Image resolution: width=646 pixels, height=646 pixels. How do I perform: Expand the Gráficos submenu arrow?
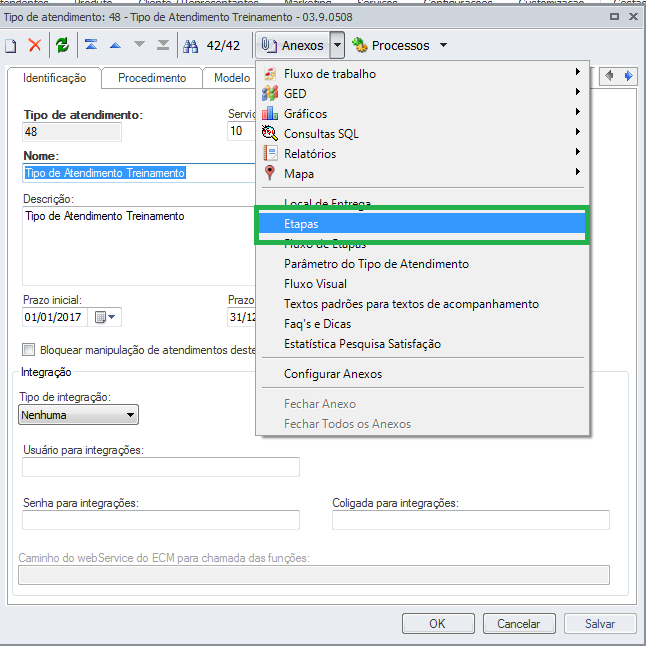pyautogui.click(x=578, y=112)
